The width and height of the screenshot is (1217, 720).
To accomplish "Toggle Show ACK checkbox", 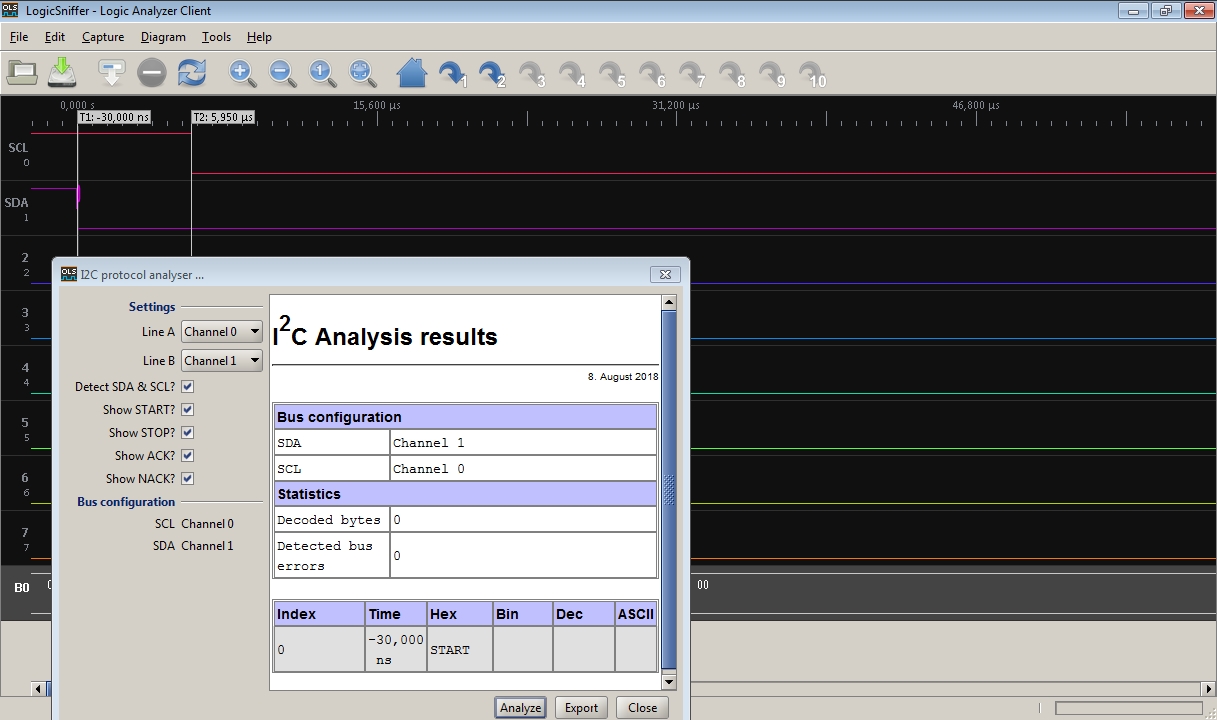I will click(x=188, y=455).
